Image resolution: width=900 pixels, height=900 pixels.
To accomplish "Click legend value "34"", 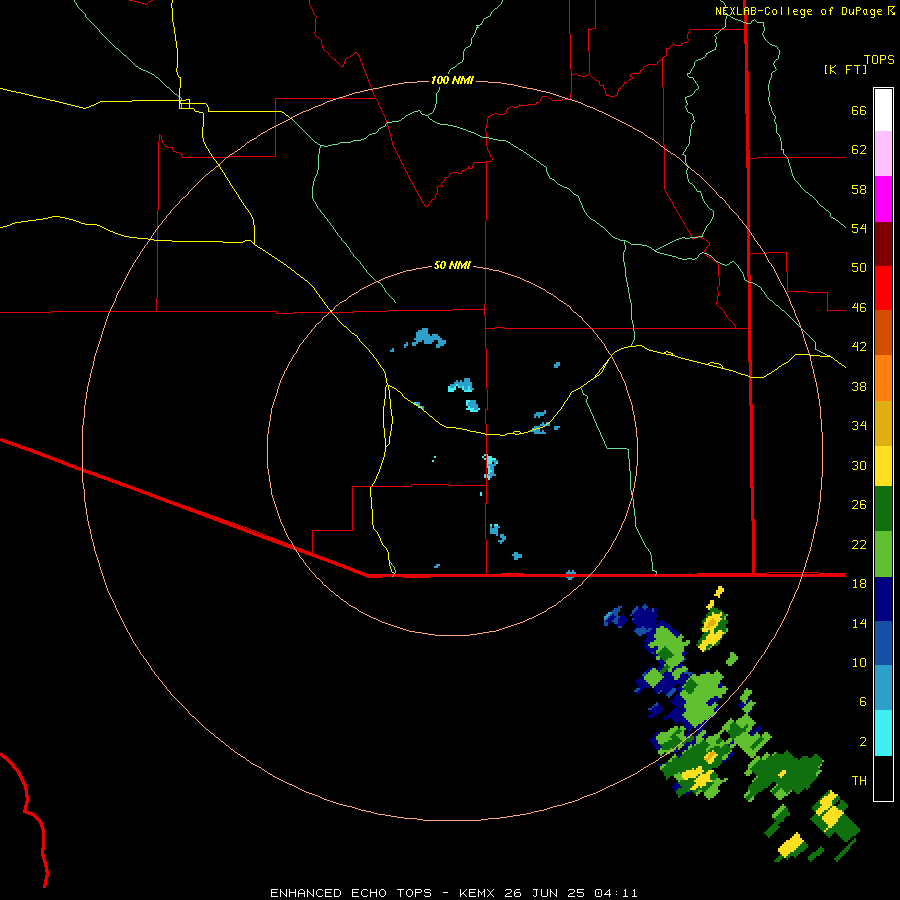I will (x=859, y=426).
